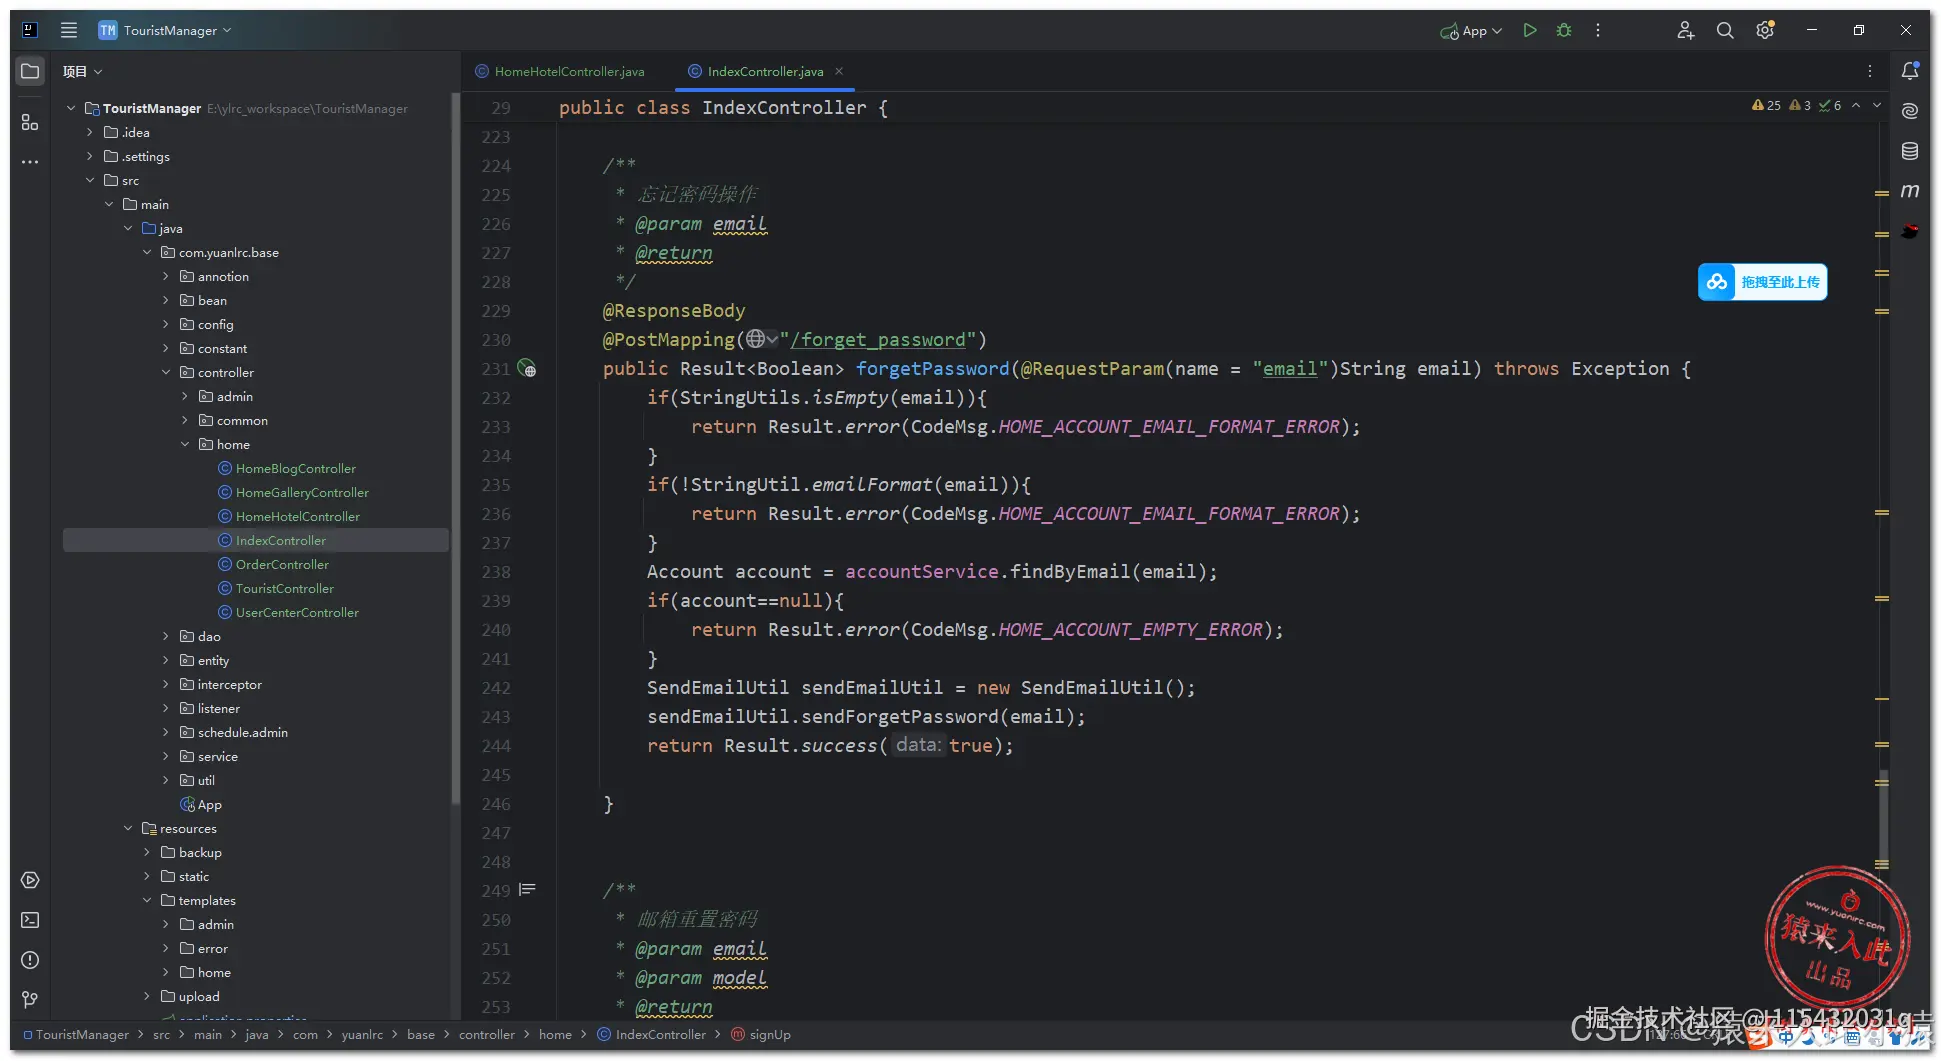The width and height of the screenshot is (1941, 1061).
Task: Open the Problems tool window
Action: click(x=30, y=960)
